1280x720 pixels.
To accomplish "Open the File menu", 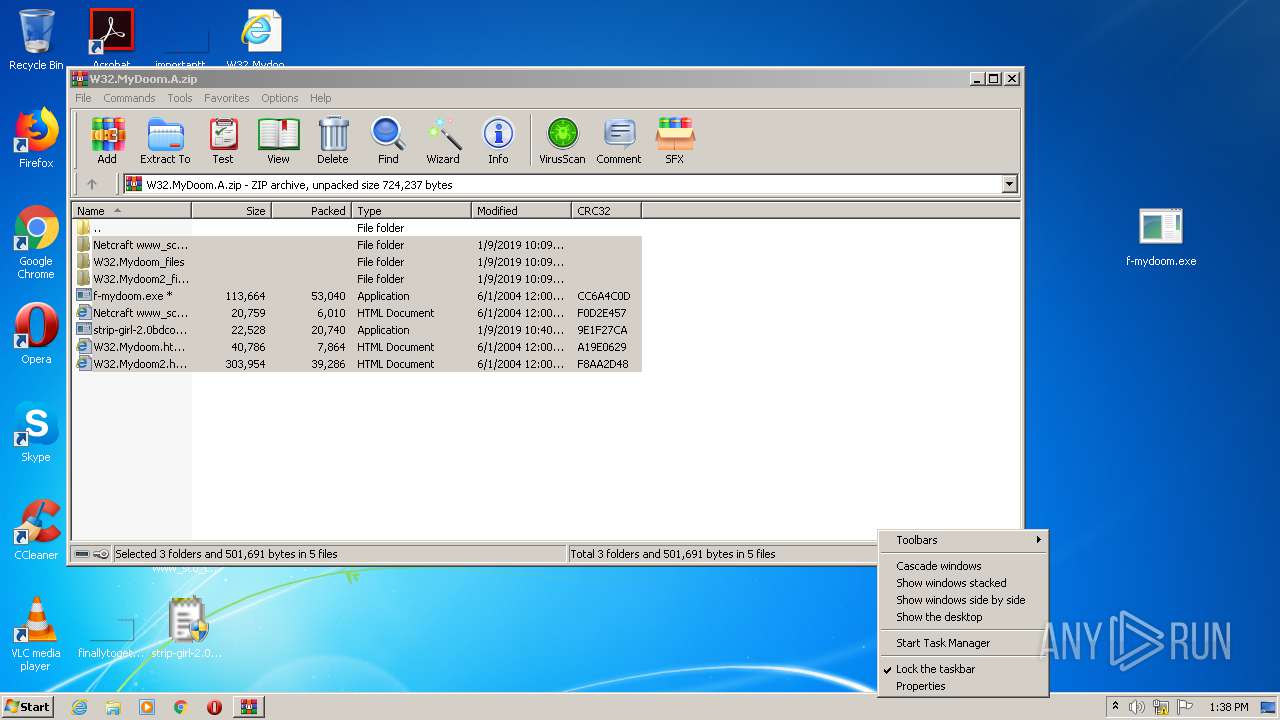I will pos(83,98).
